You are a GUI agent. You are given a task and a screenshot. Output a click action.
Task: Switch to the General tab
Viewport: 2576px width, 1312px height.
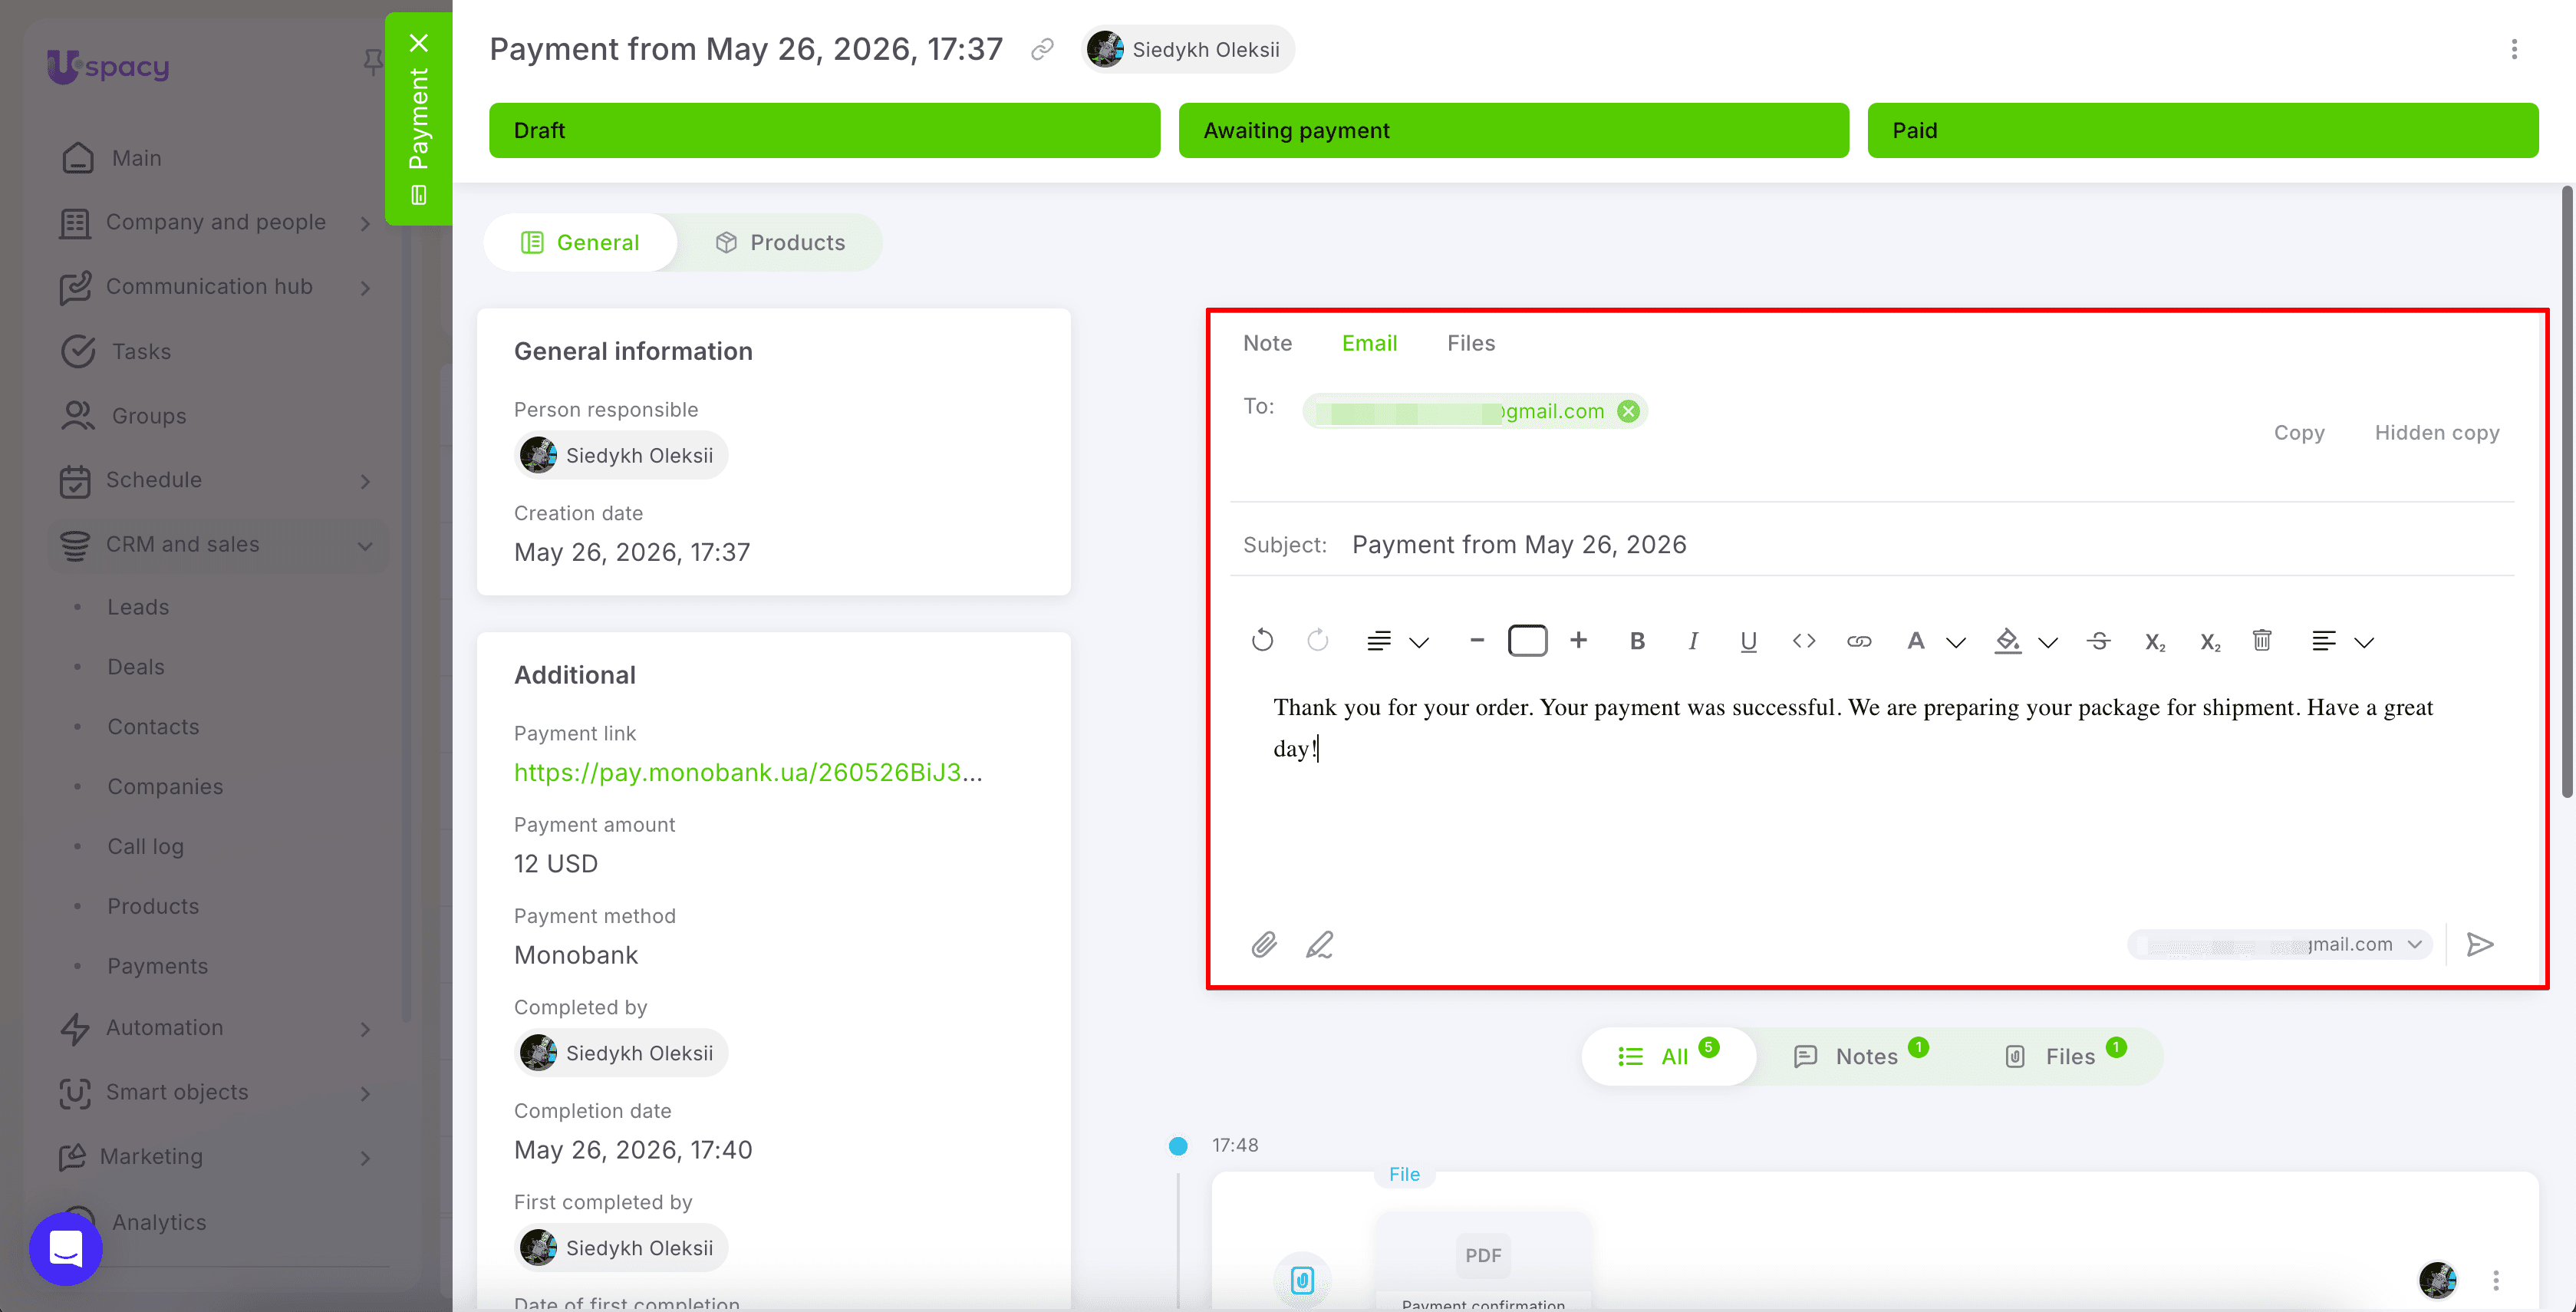580,242
